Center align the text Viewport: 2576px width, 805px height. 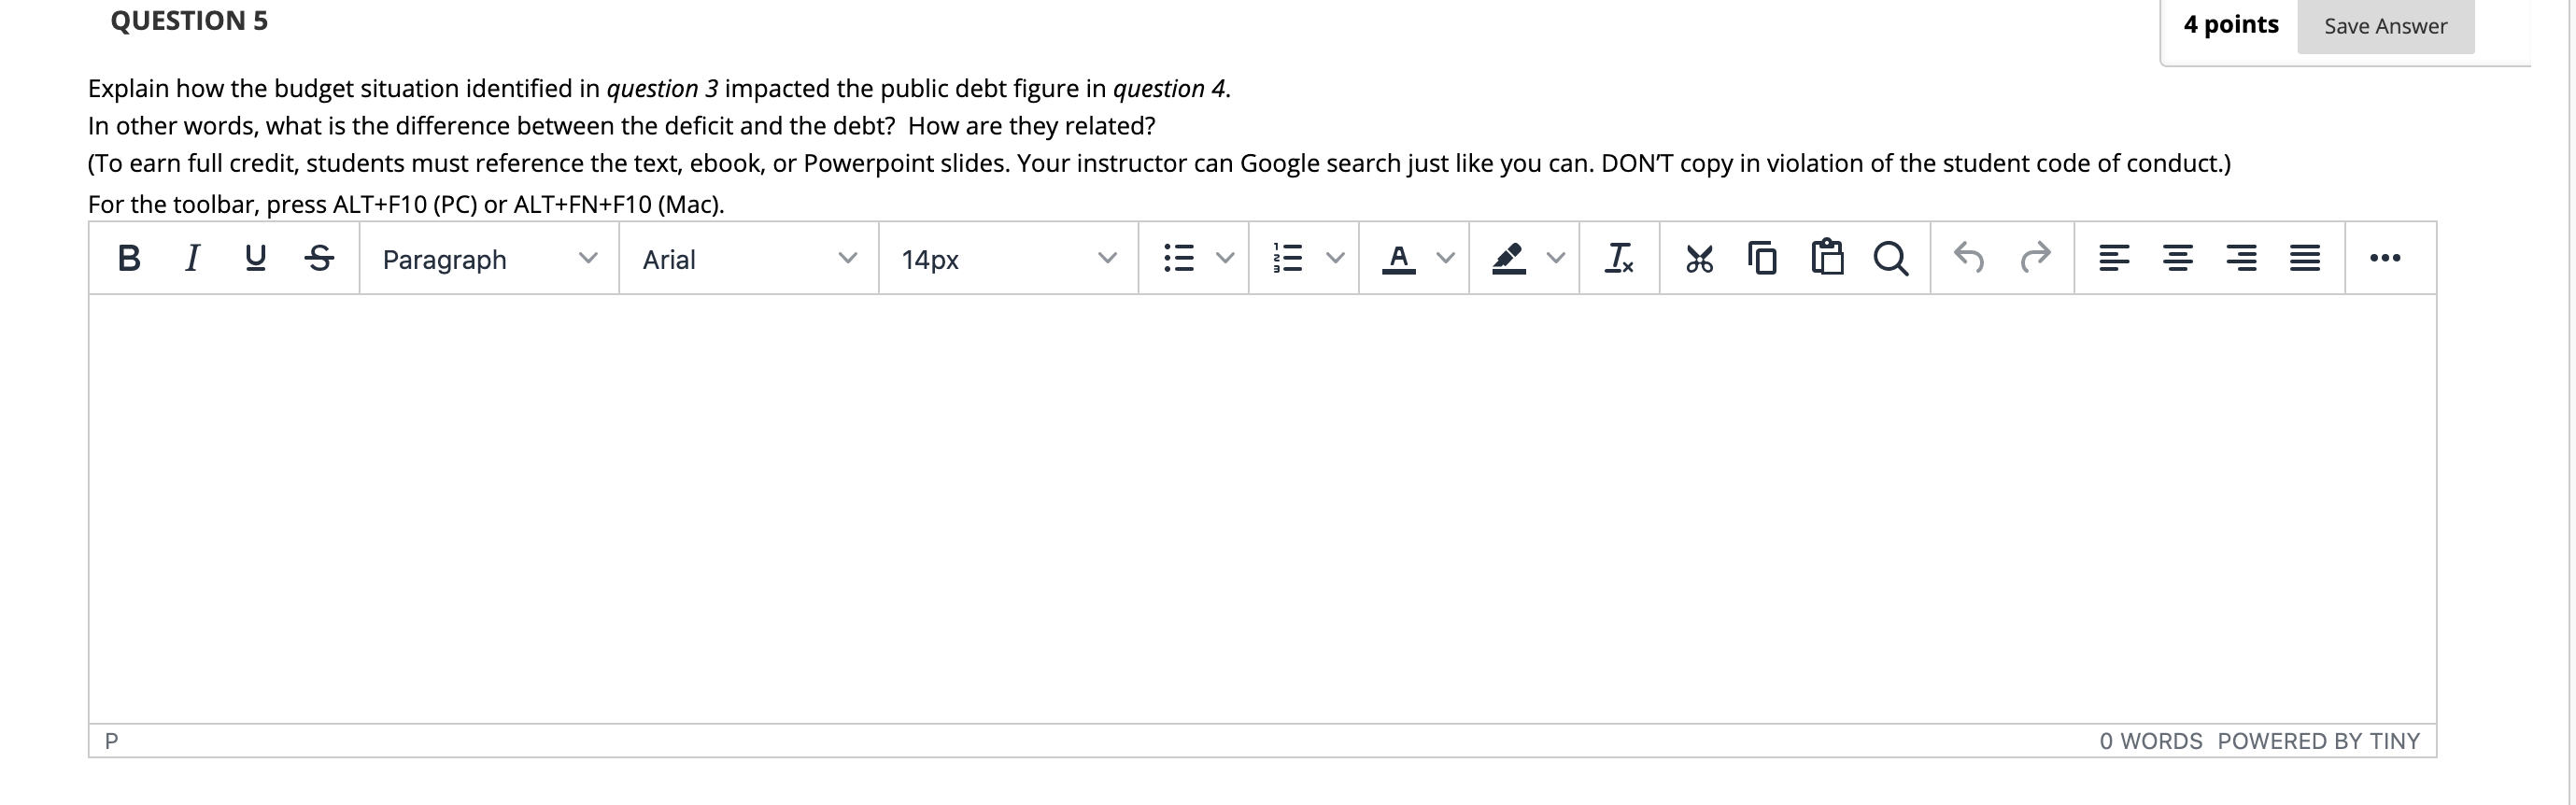(2177, 258)
